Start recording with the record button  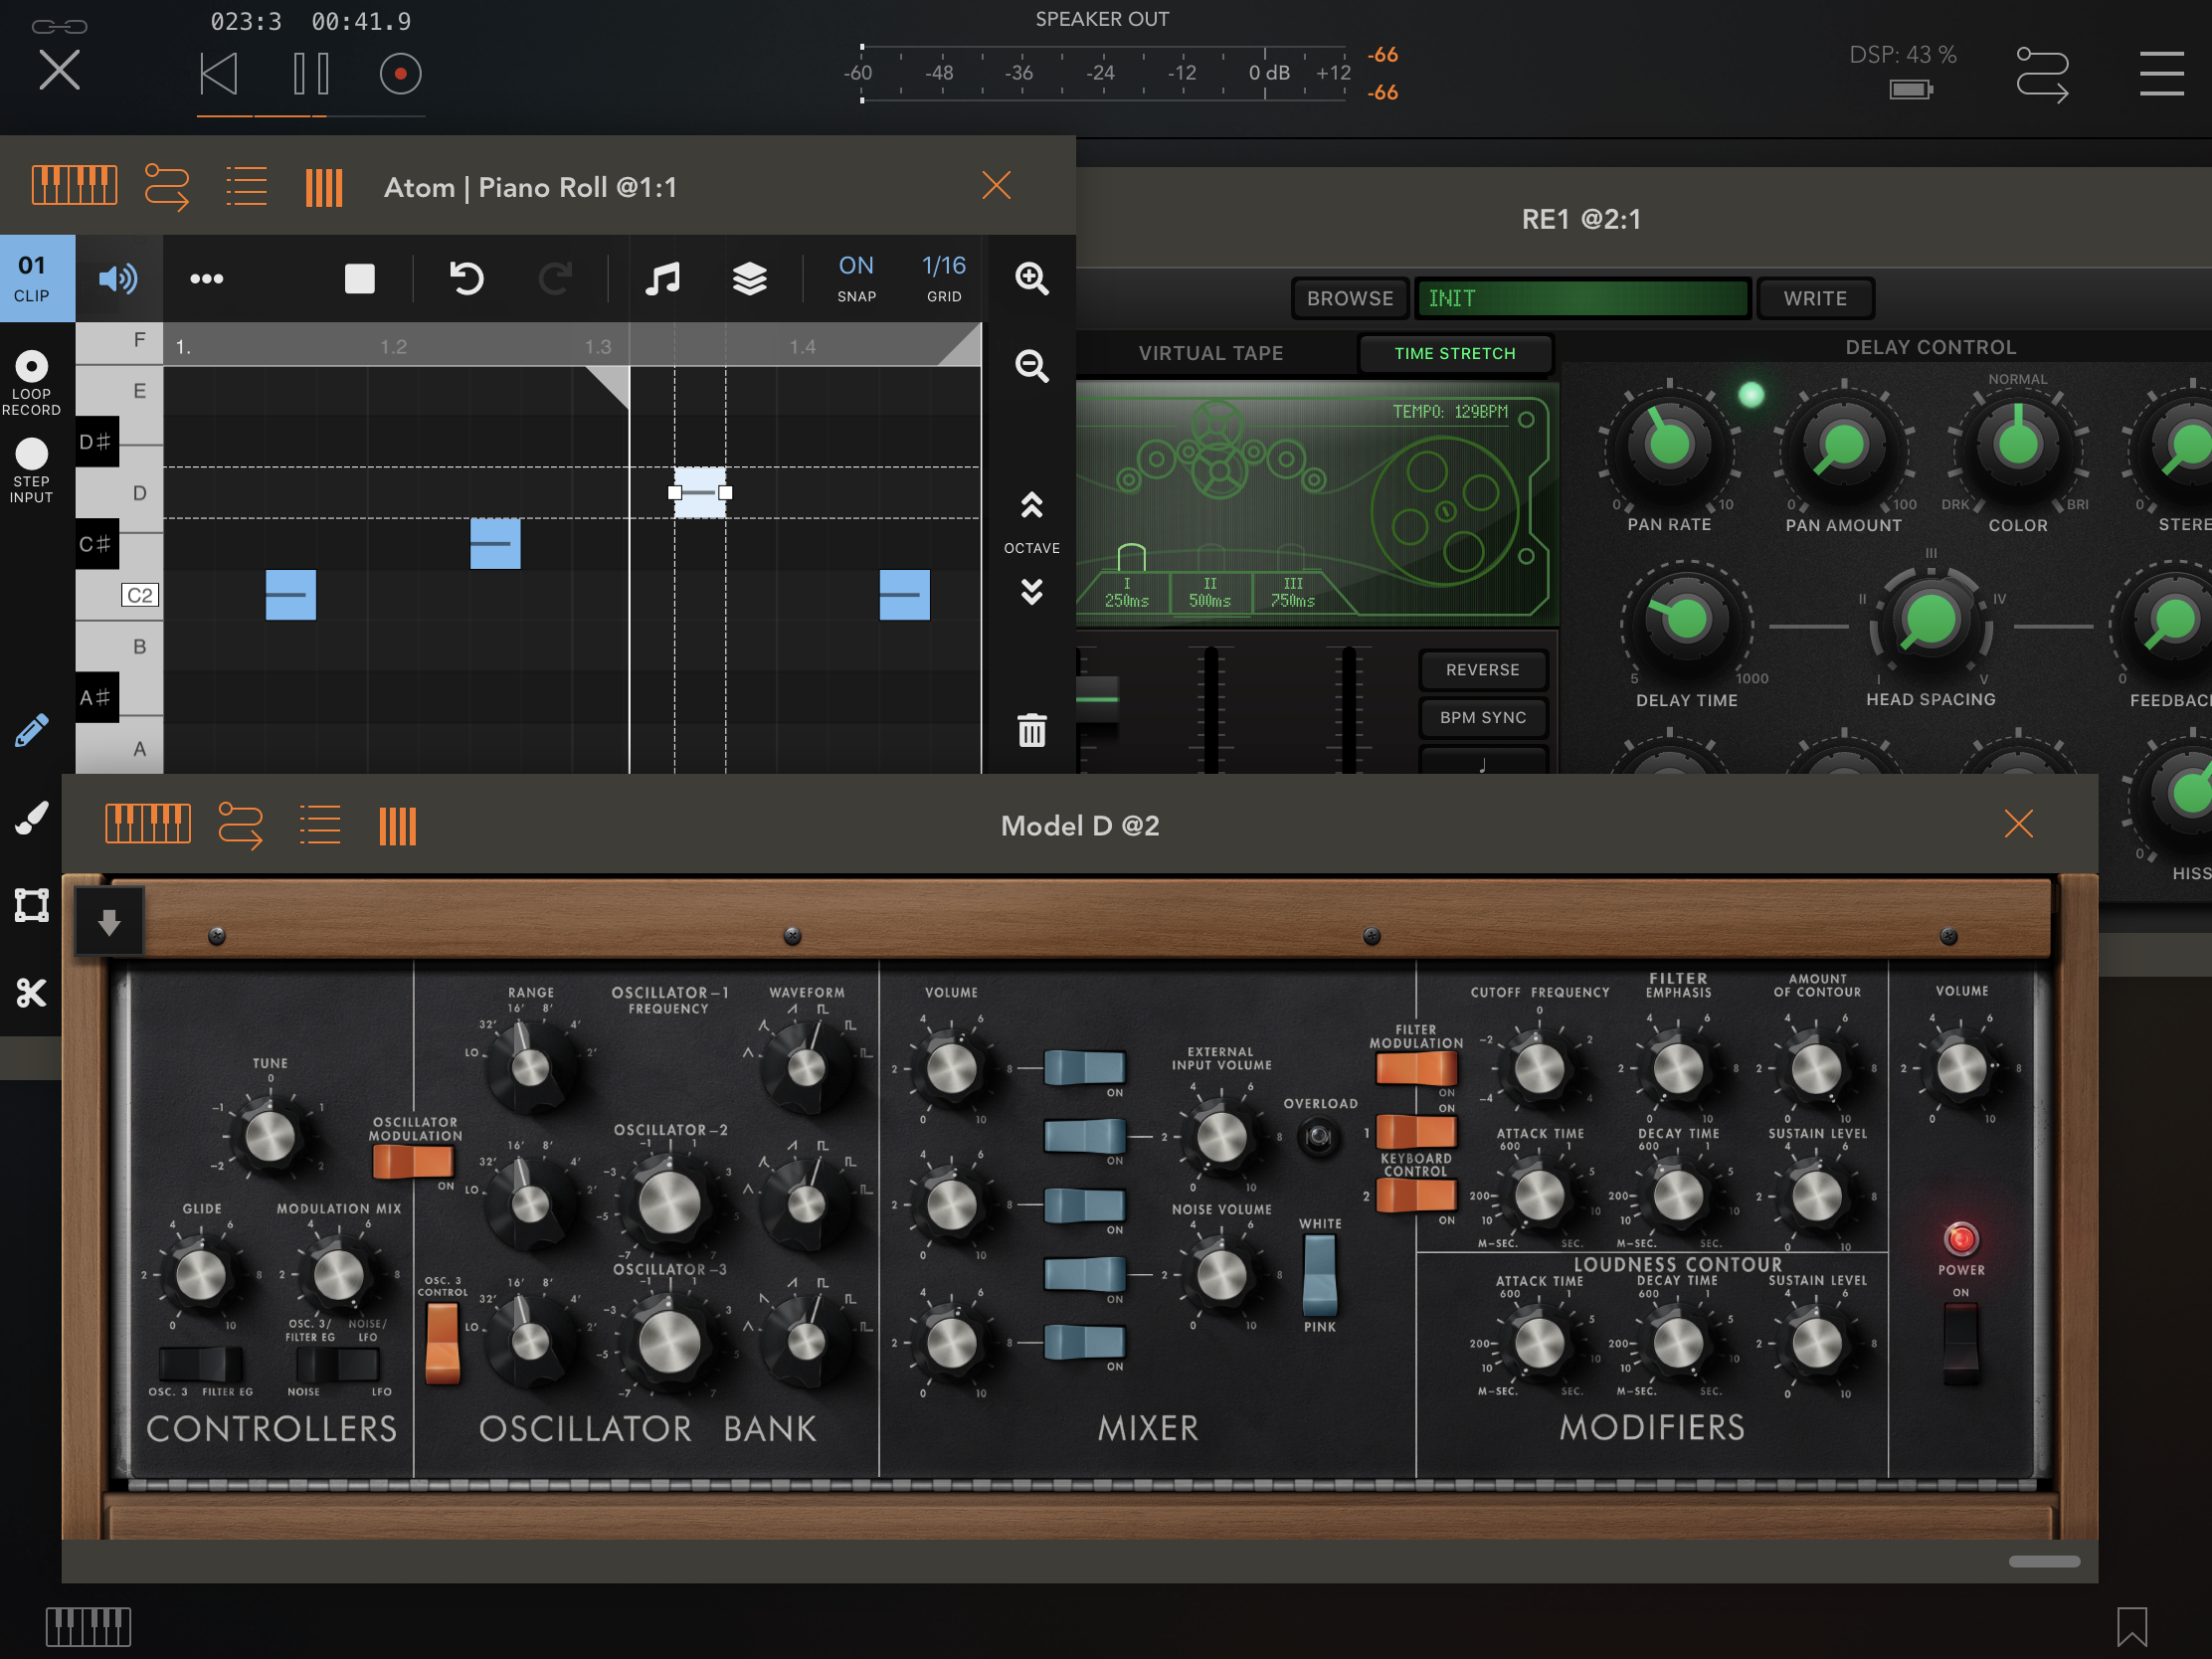[x=400, y=74]
